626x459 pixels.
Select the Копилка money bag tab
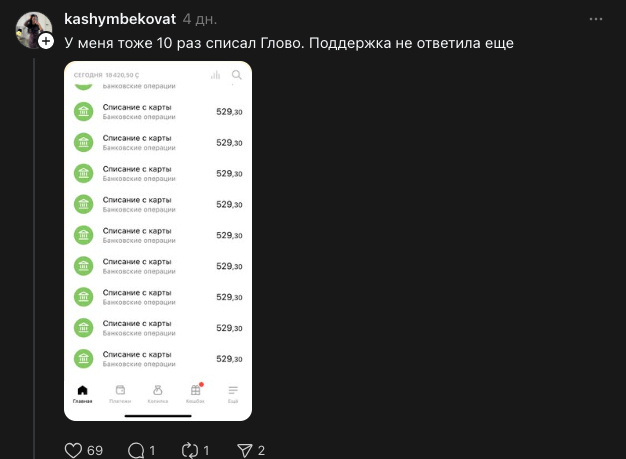pos(158,394)
